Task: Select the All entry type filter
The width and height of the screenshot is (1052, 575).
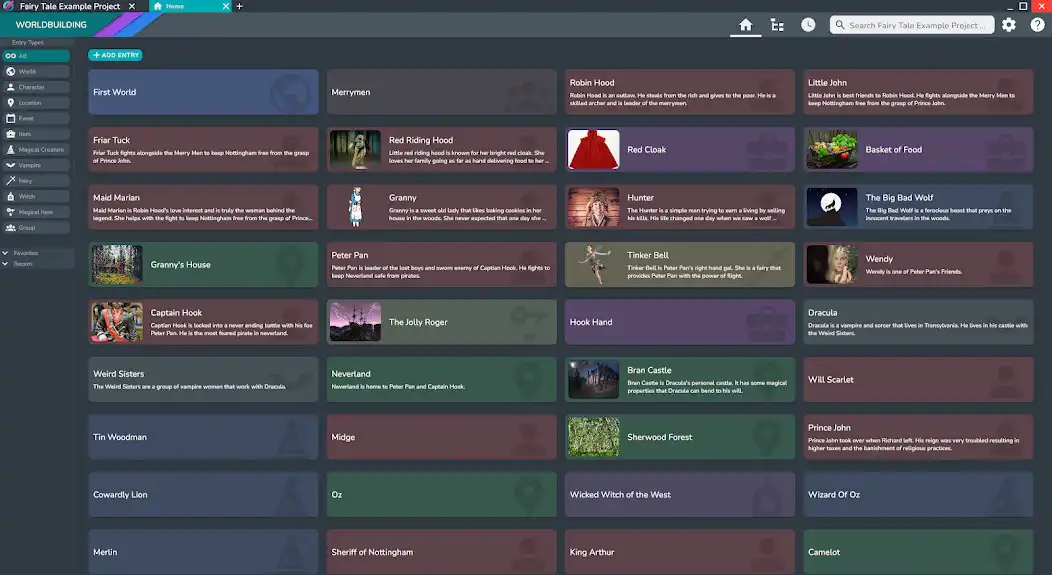Action: click(36, 56)
